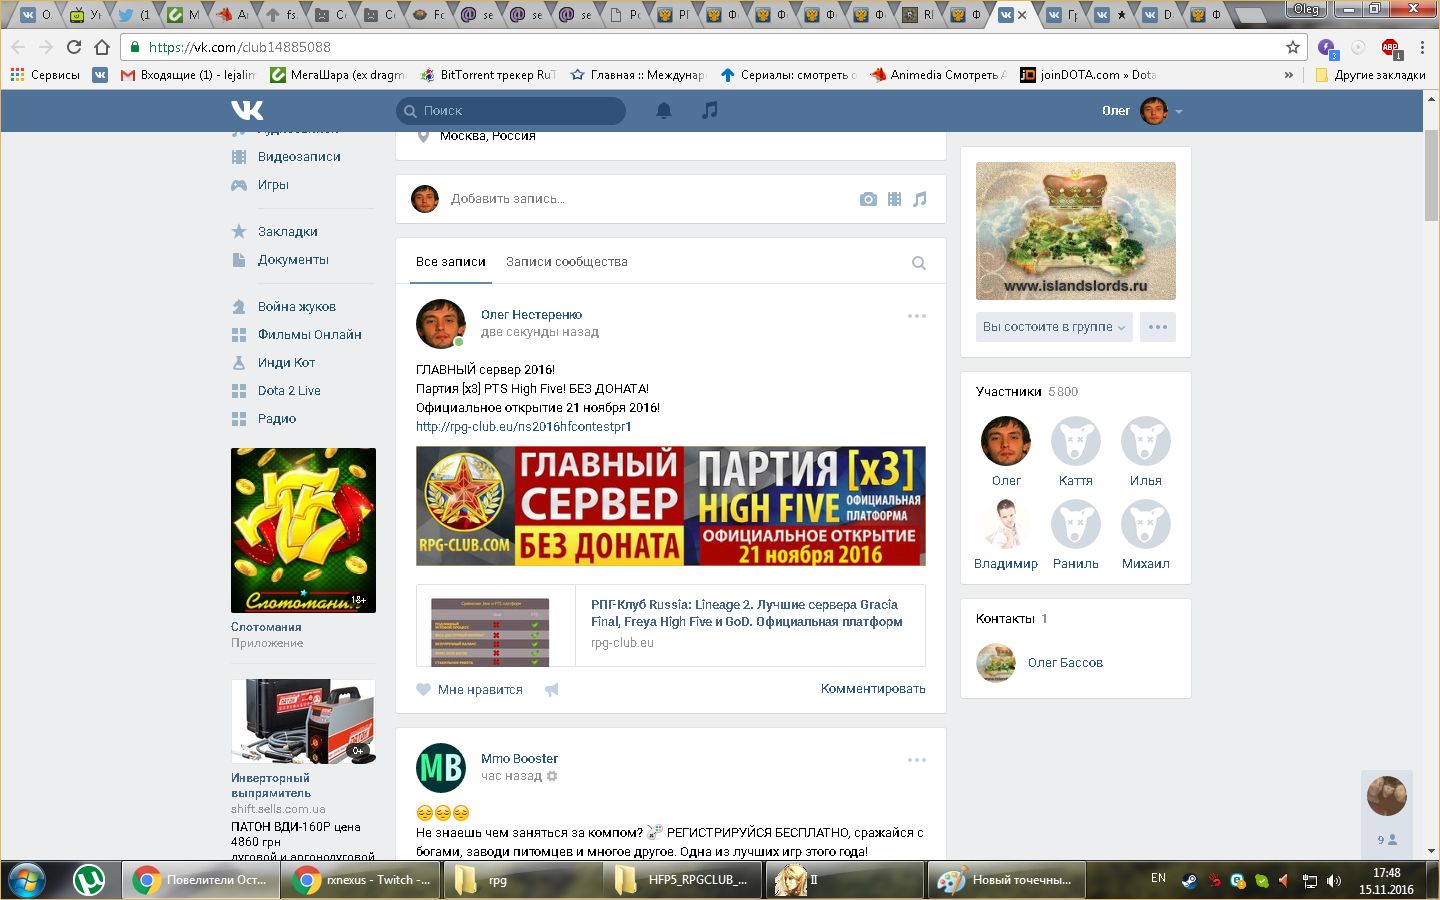Open Входящие Gmail bookmark
Image resolution: width=1440 pixels, height=900 pixels.
point(188,75)
